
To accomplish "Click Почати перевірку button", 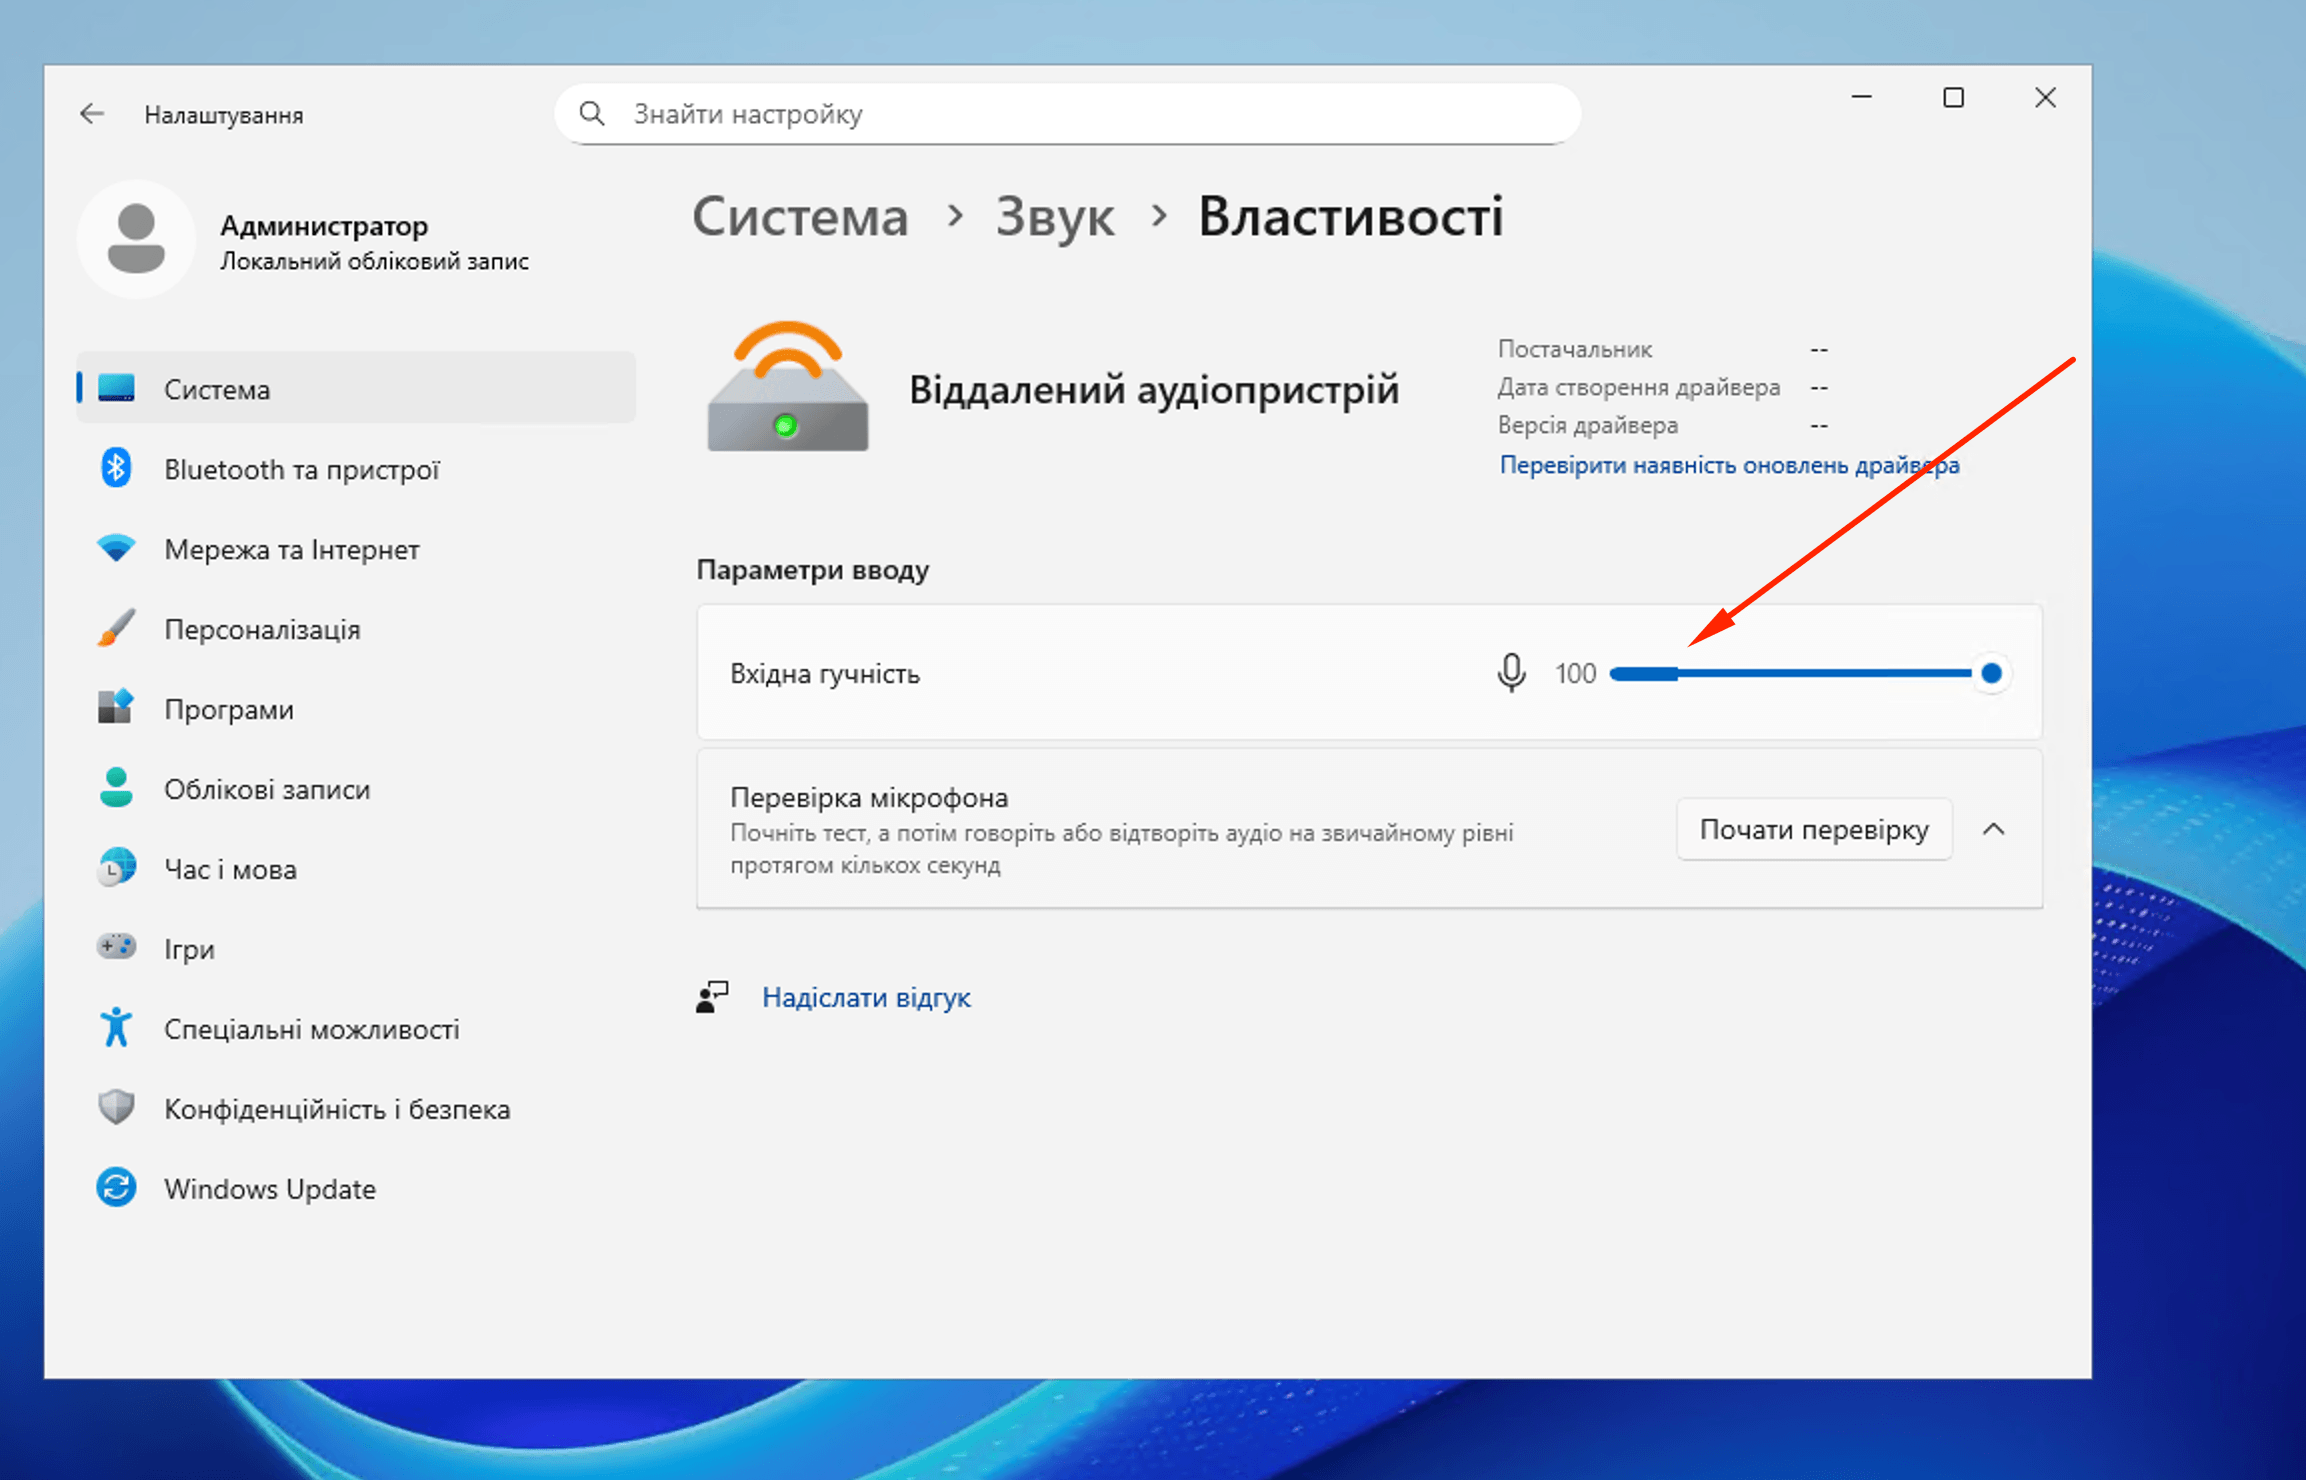I will pos(1814,829).
